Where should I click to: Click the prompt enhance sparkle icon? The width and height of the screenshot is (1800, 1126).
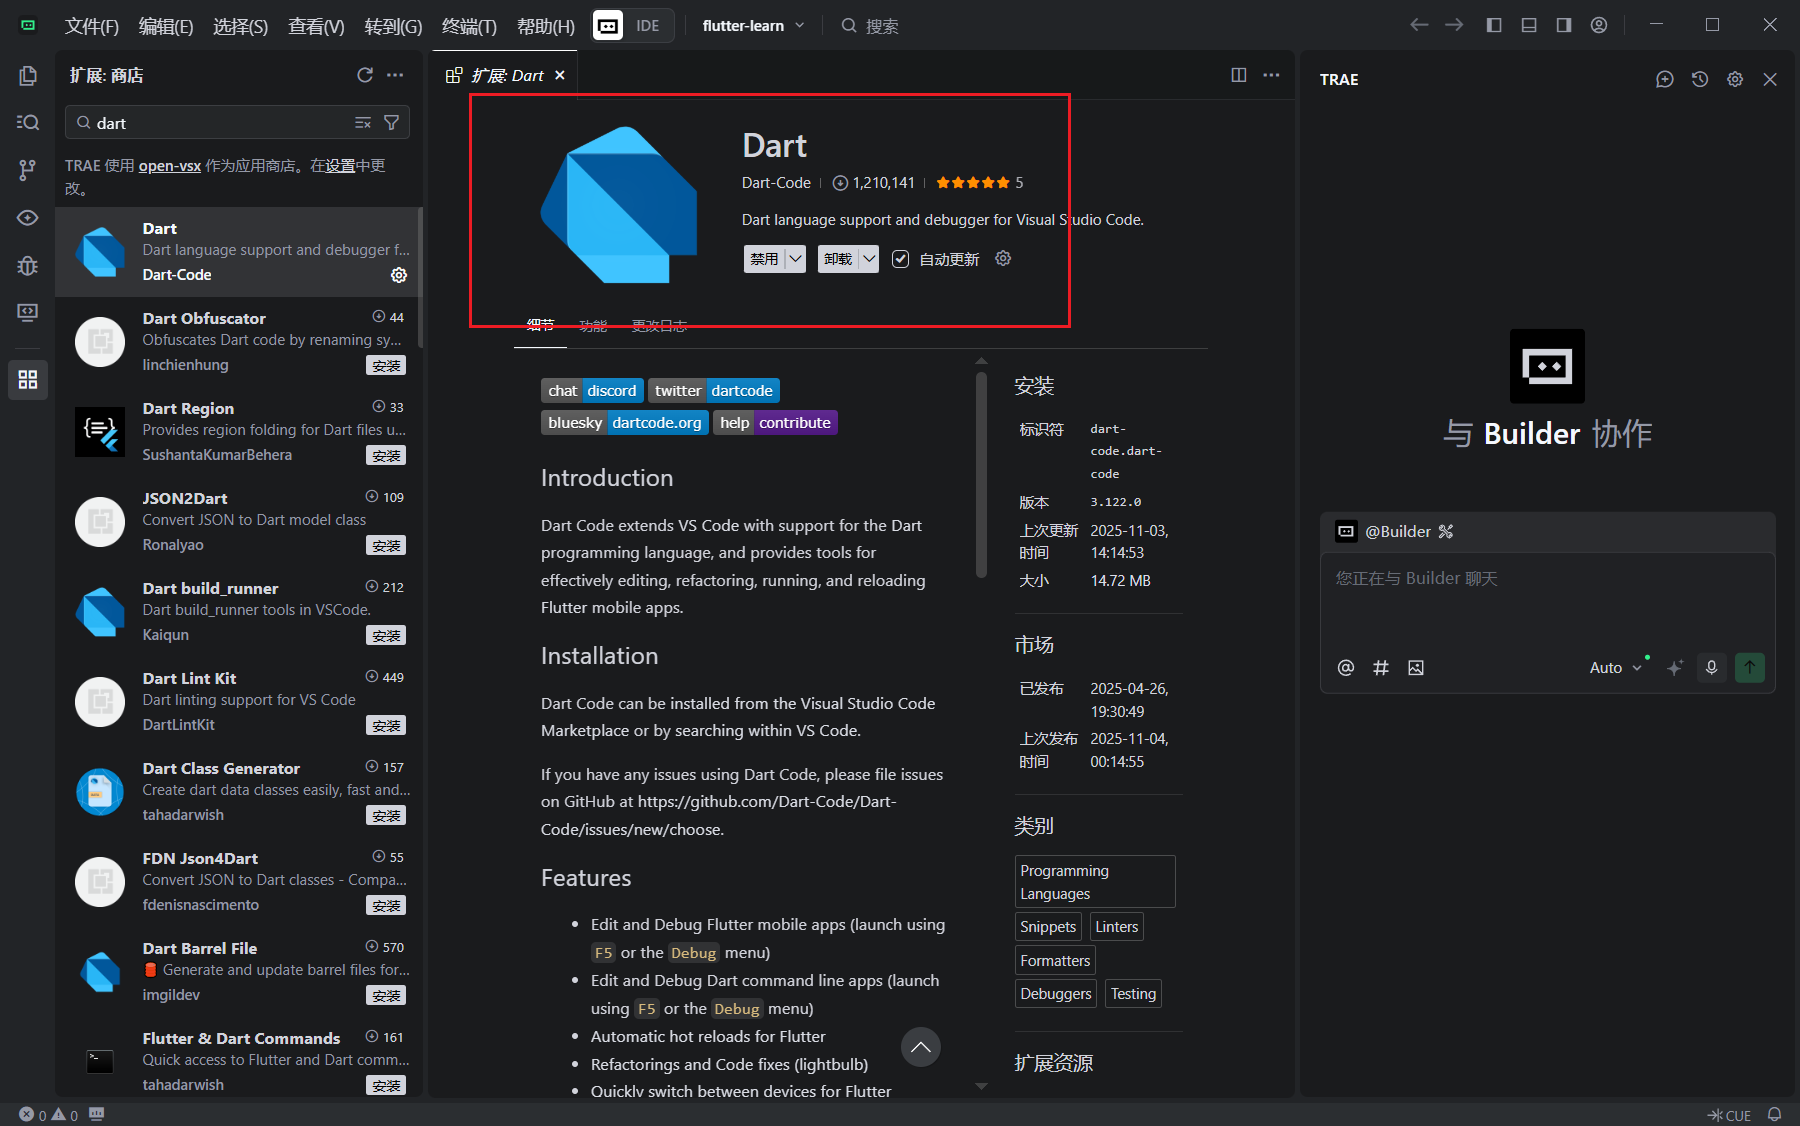pos(1675,667)
